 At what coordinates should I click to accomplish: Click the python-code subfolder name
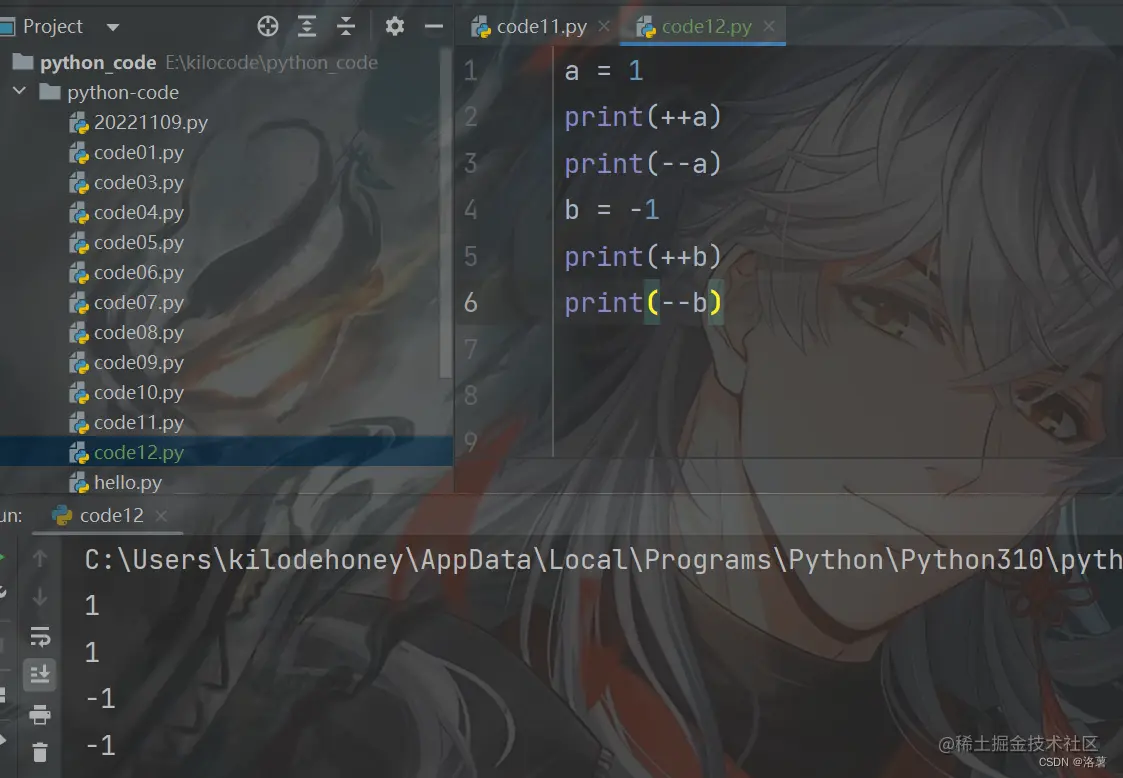(x=123, y=92)
